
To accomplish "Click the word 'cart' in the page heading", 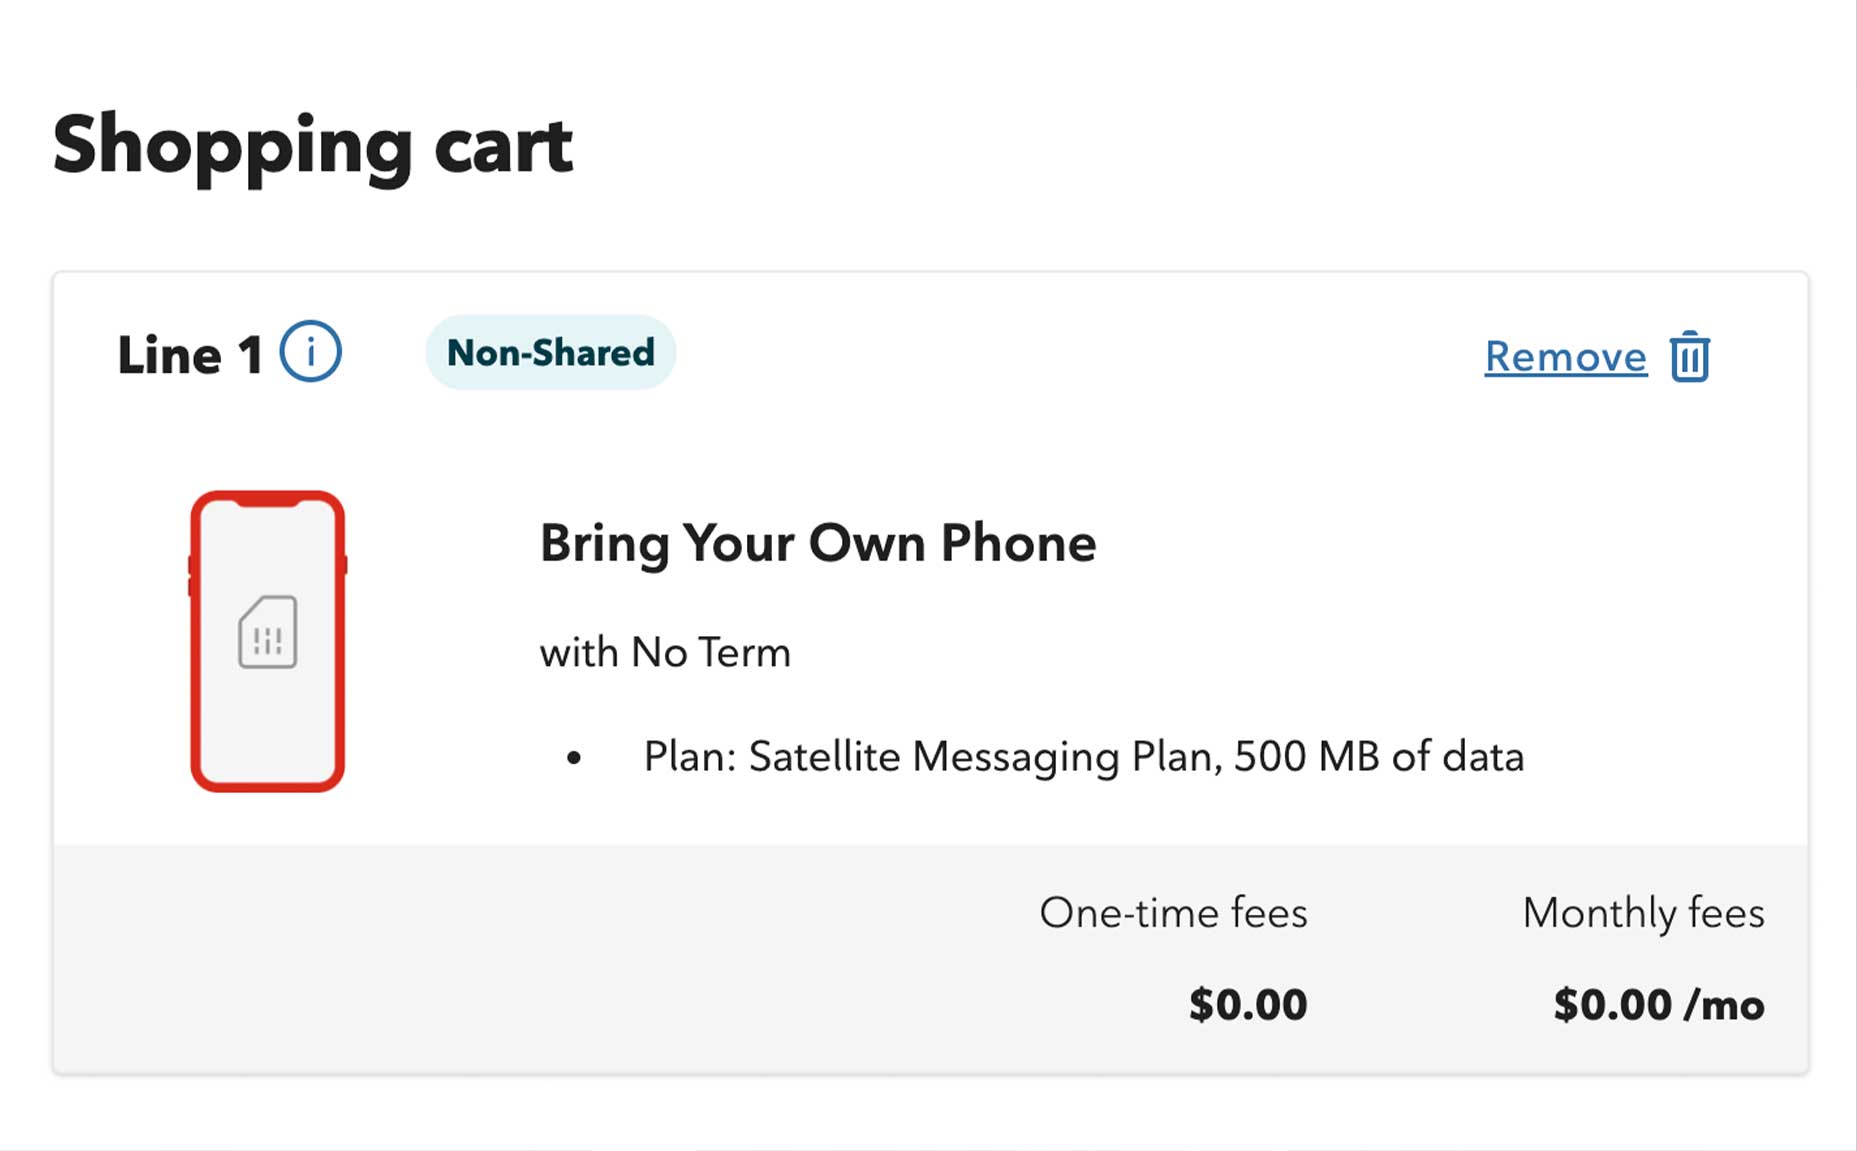I will (x=503, y=147).
